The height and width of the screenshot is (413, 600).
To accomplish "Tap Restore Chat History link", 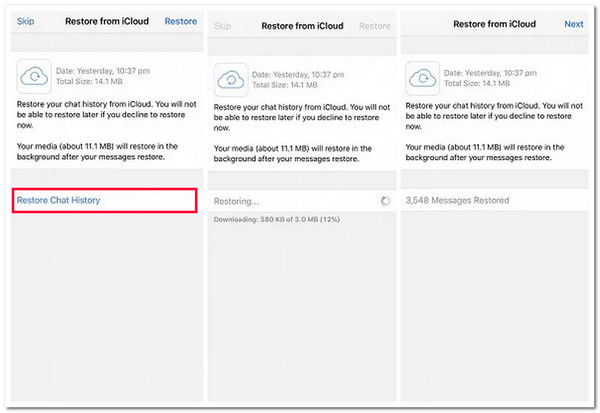I will [58, 200].
